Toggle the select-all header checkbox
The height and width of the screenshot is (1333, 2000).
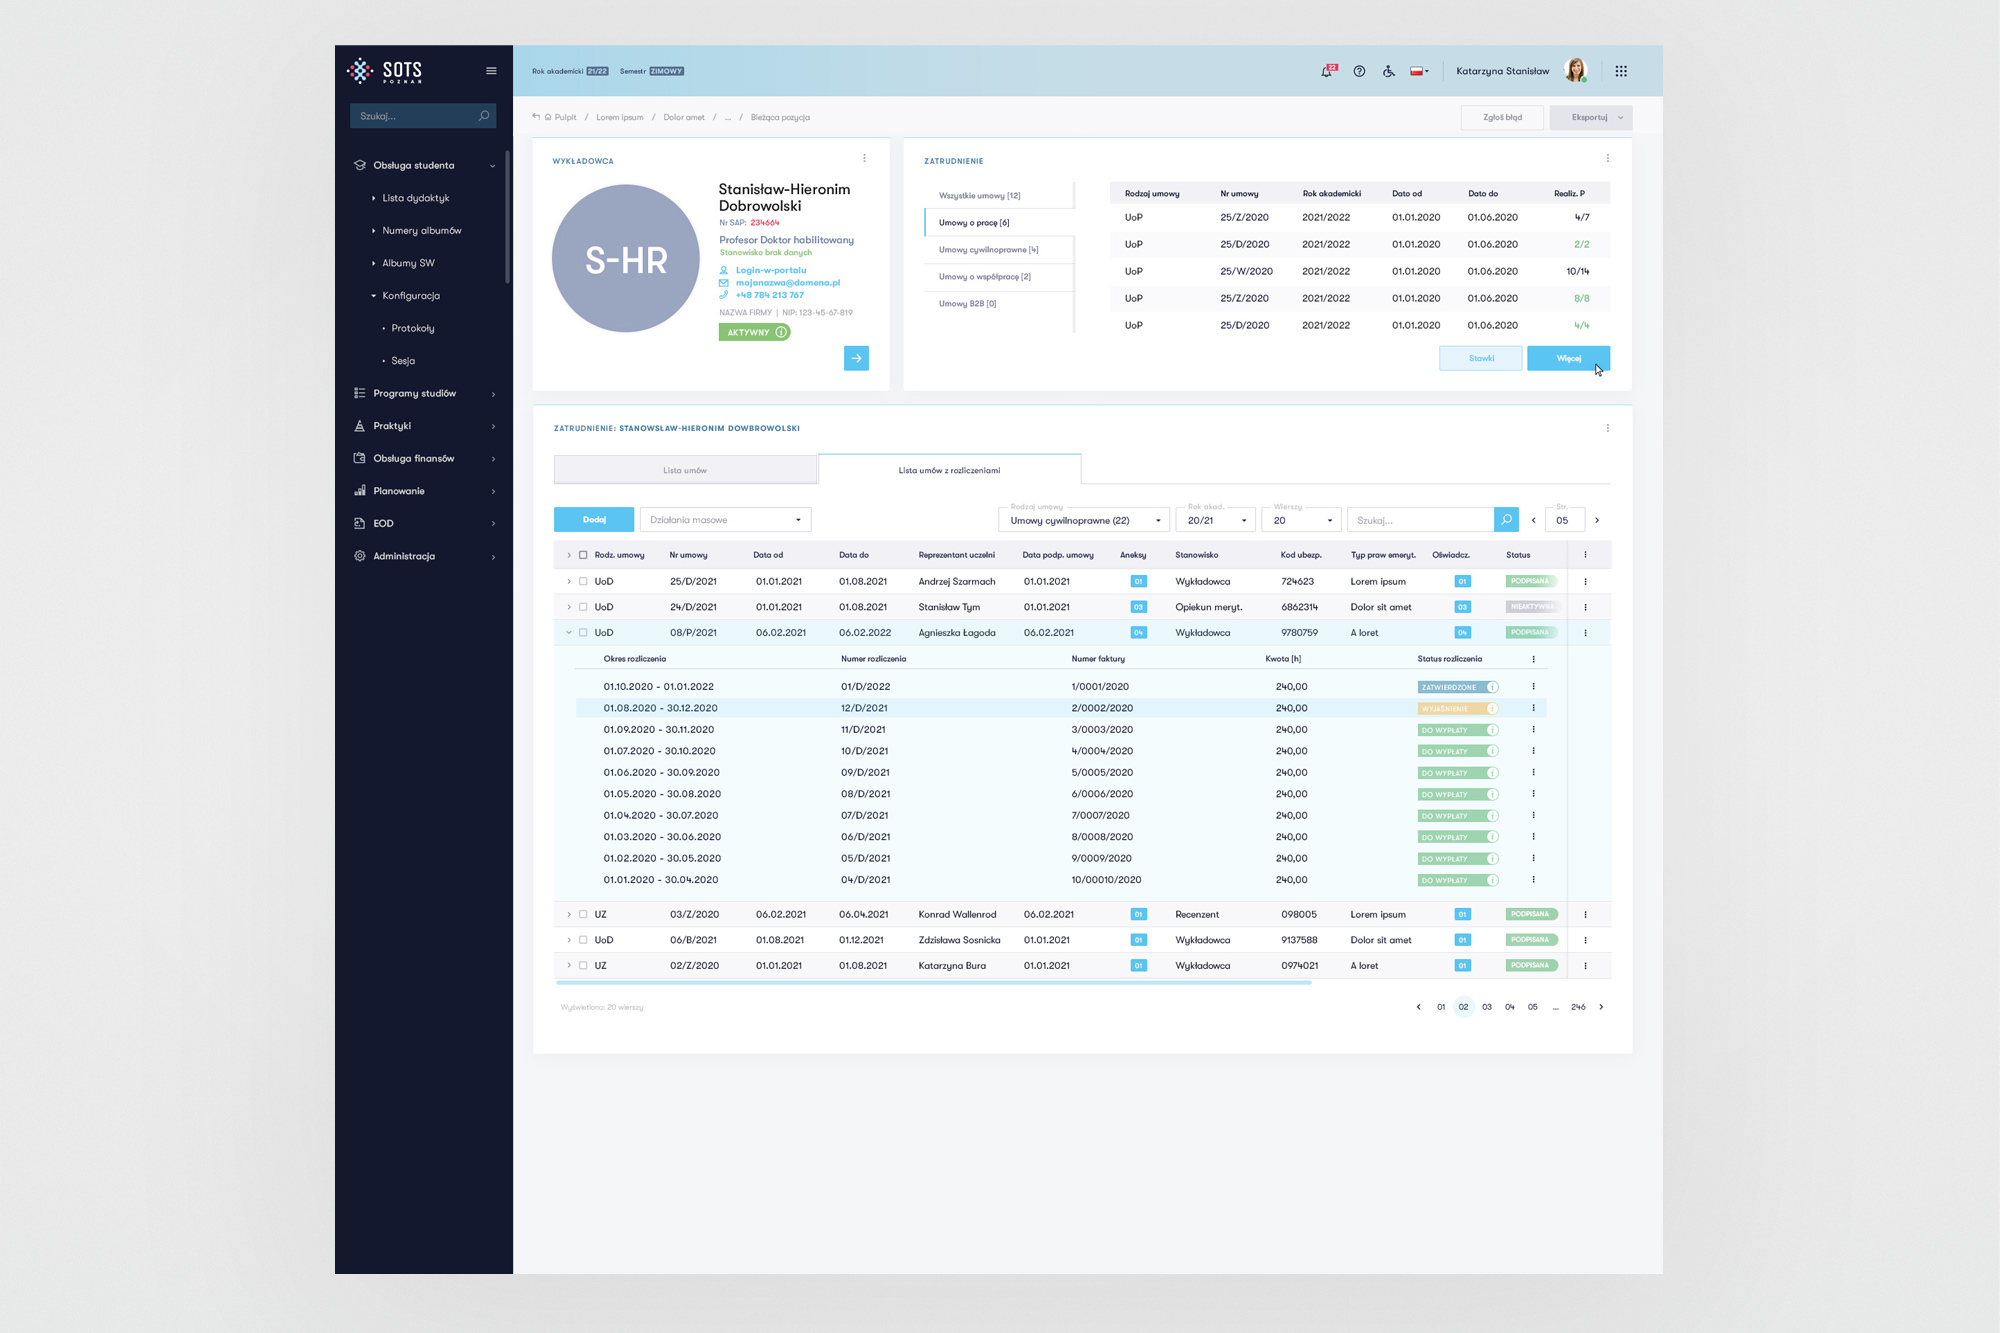coord(583,555)
